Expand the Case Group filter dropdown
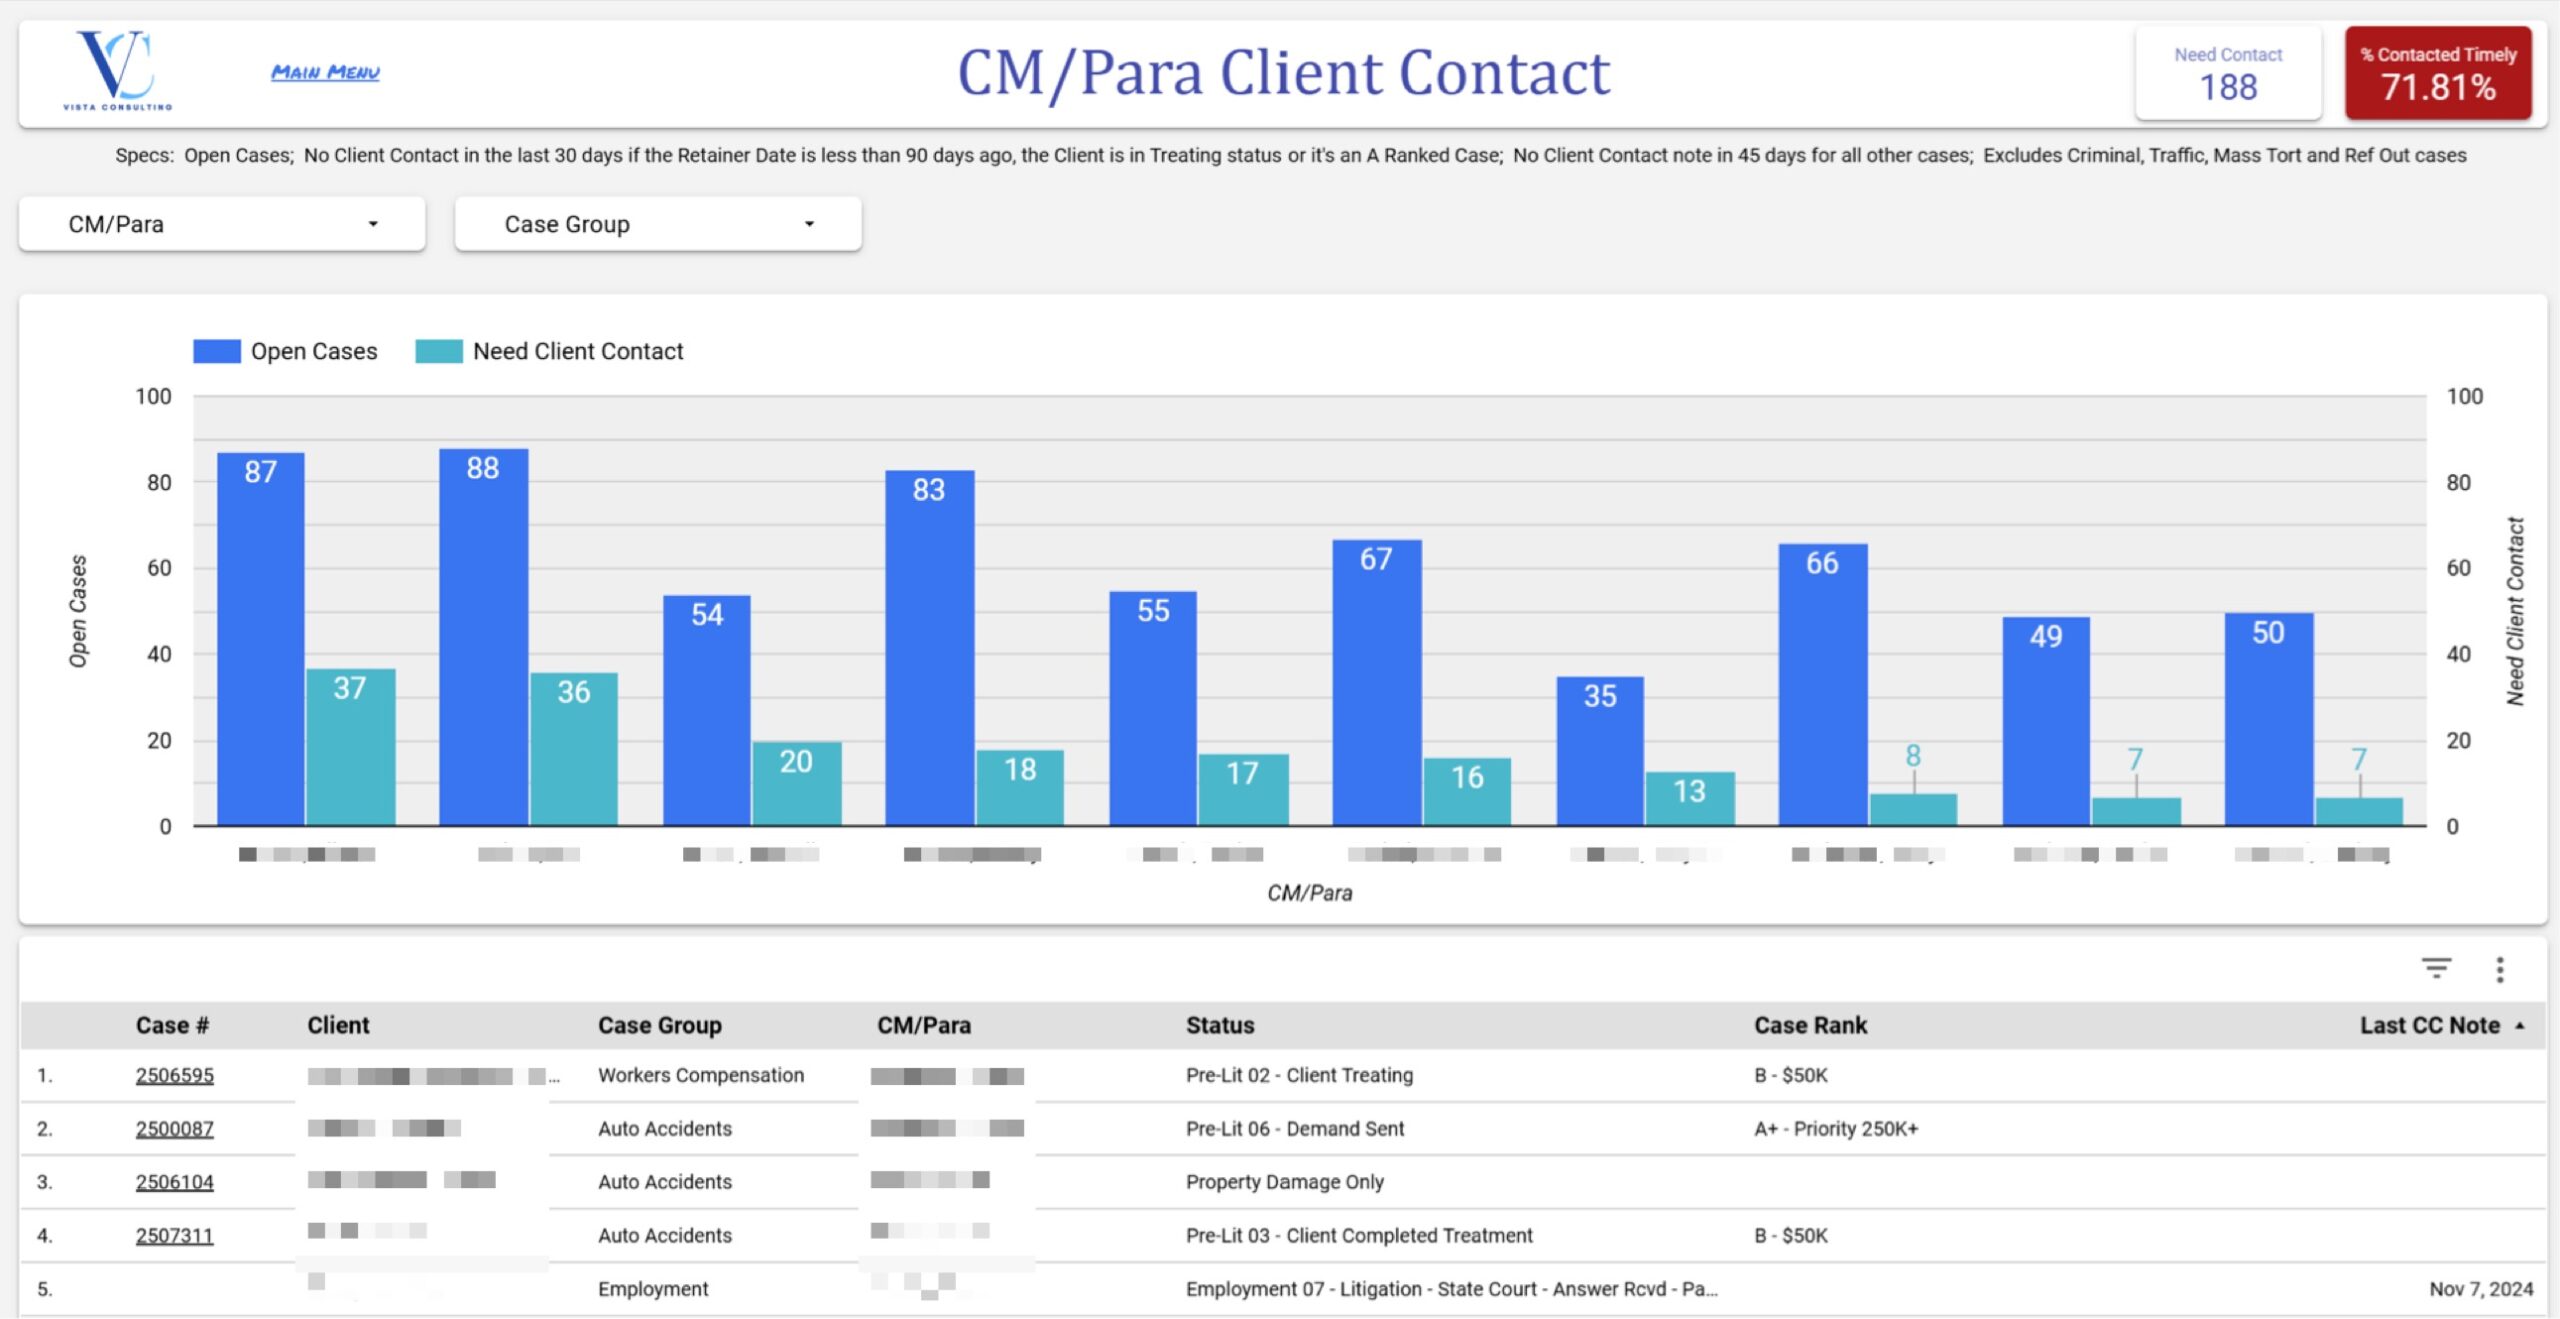The image size is (2560, 1319). [x=658, y=224]
